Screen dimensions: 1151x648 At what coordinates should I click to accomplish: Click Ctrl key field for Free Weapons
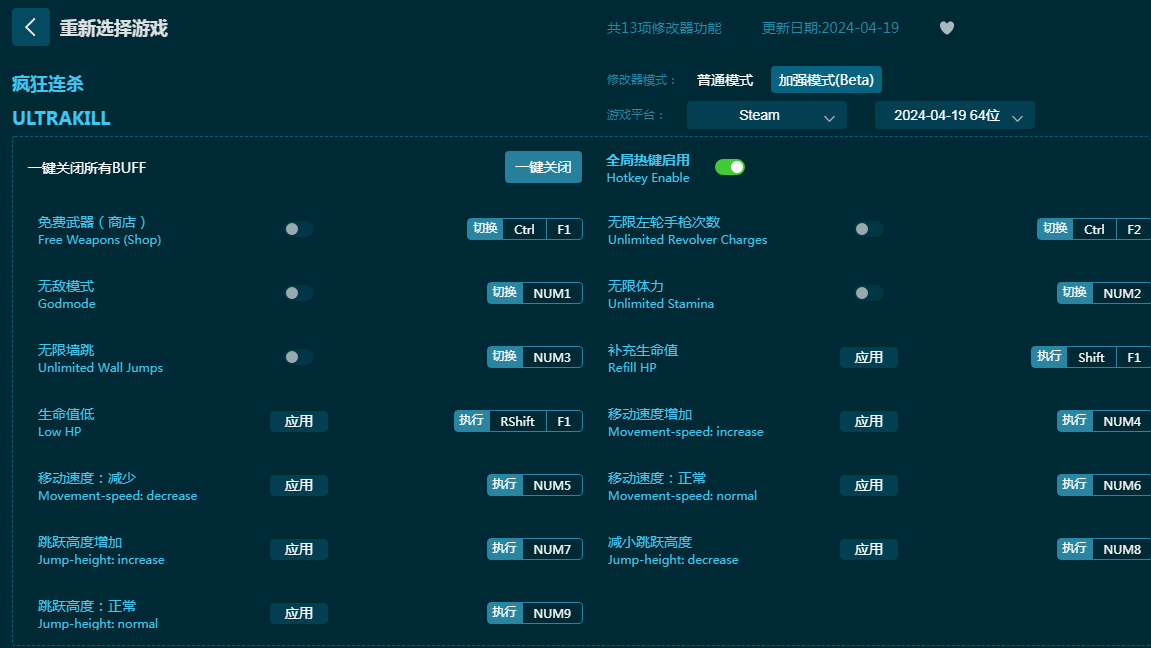point(524,229)
